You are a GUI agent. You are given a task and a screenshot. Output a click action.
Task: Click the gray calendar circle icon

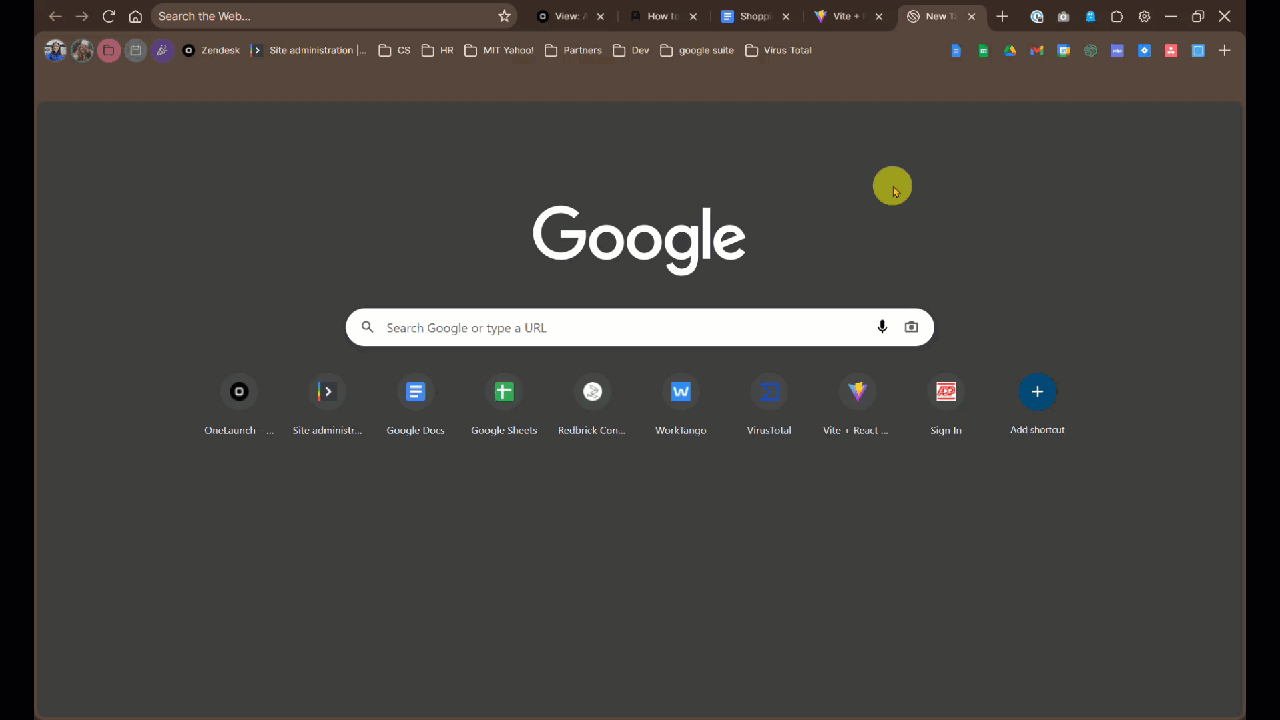click(136, 50)
